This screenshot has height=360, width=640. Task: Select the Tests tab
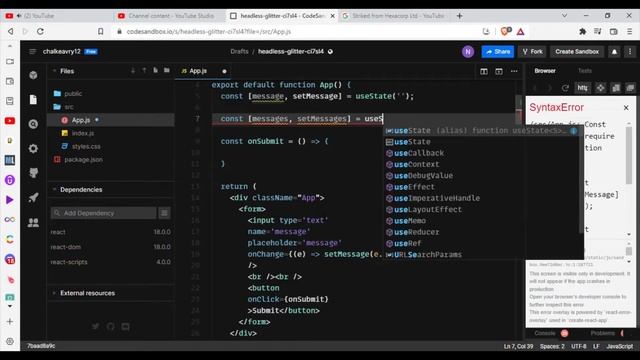[x=584, y=71]
